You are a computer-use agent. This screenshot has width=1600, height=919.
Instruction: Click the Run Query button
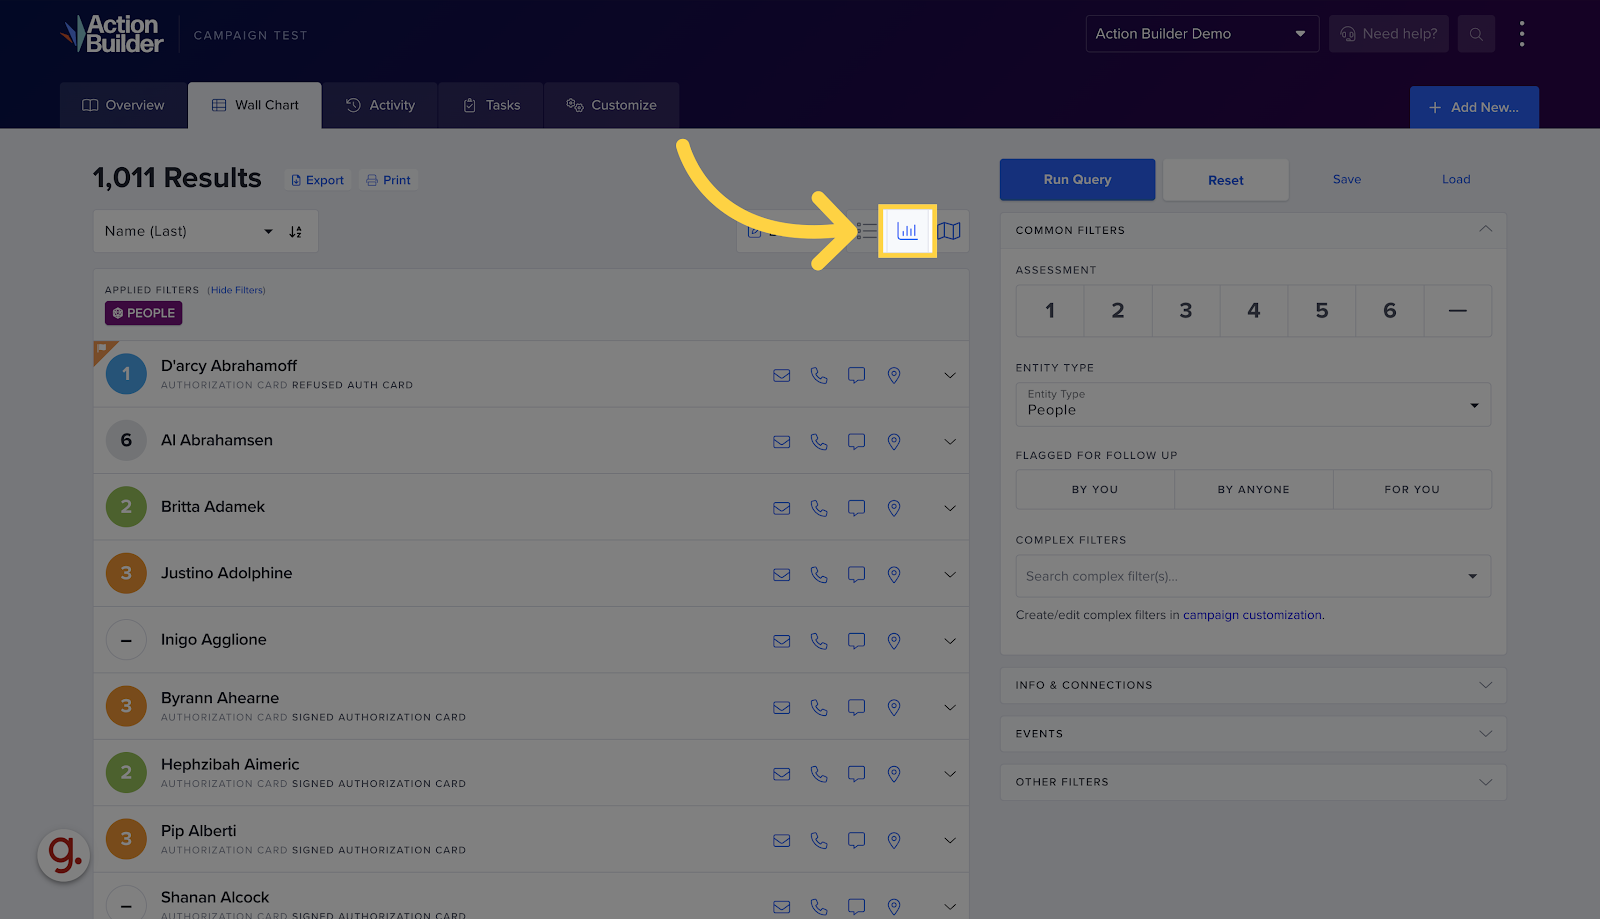click(x=1077, y=180)
